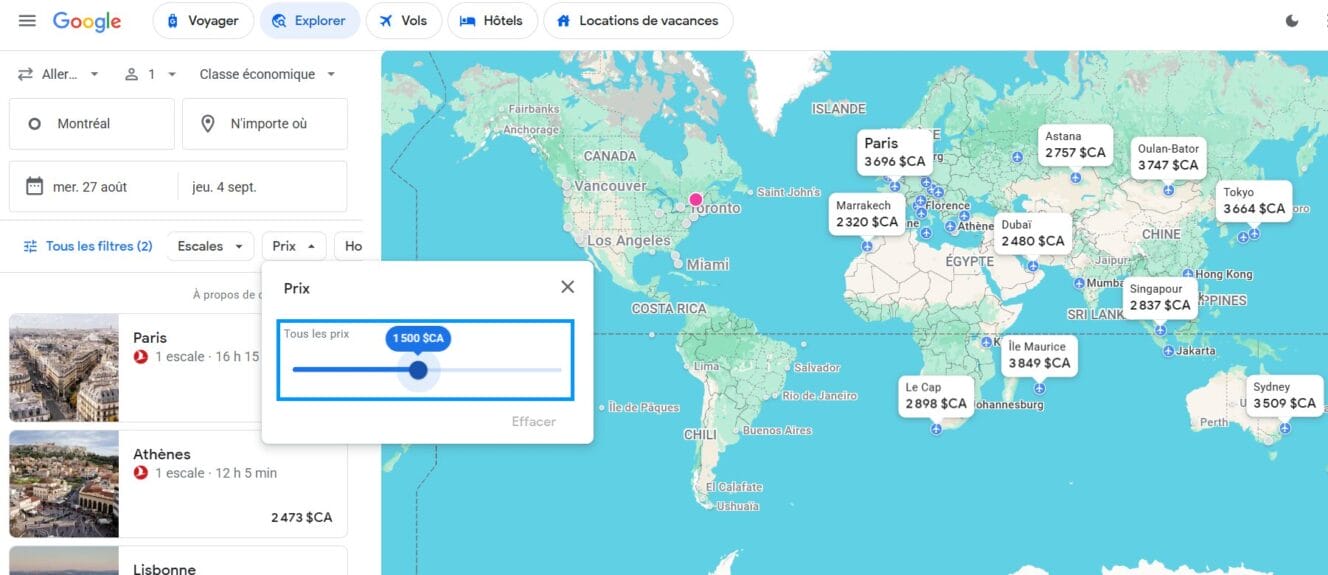Open the passenger count dropdown
Screen dimensions: 1328x575
pos(150,74)
